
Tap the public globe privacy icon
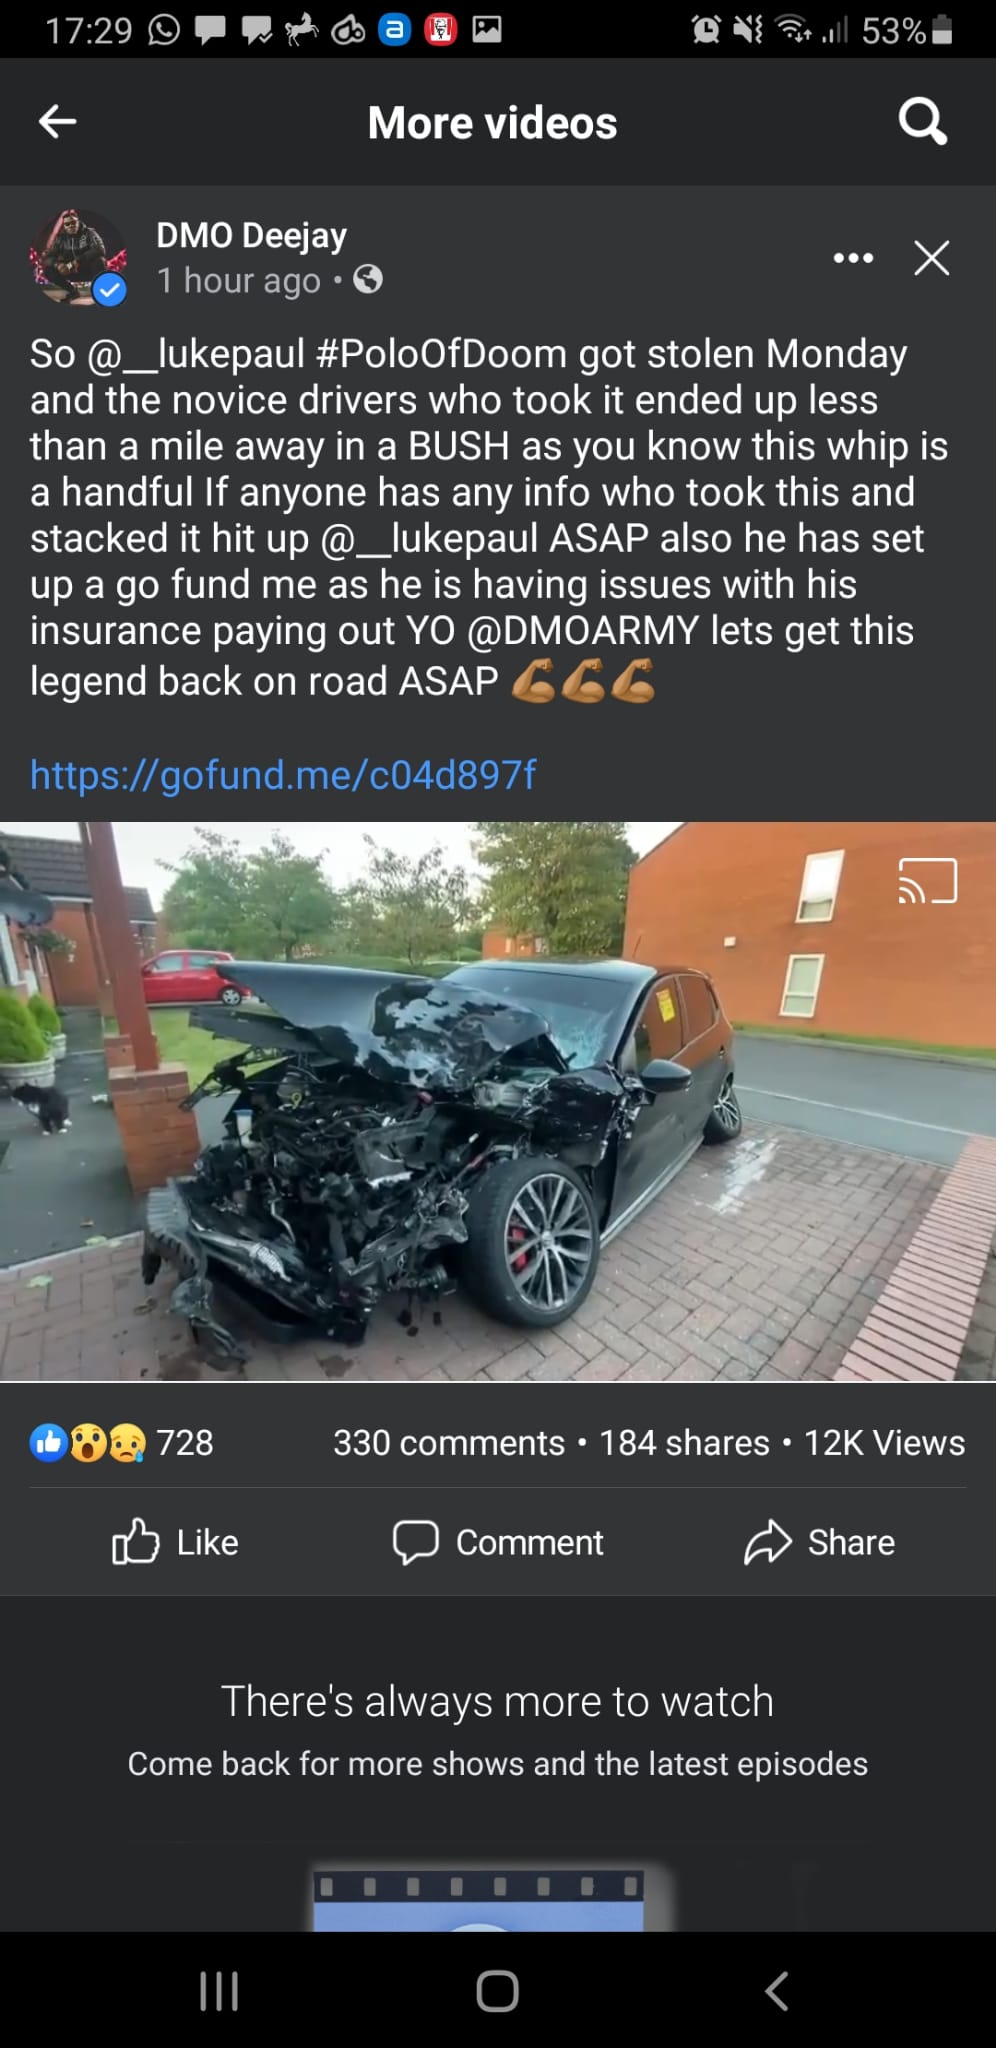click(x=368, y=279)
